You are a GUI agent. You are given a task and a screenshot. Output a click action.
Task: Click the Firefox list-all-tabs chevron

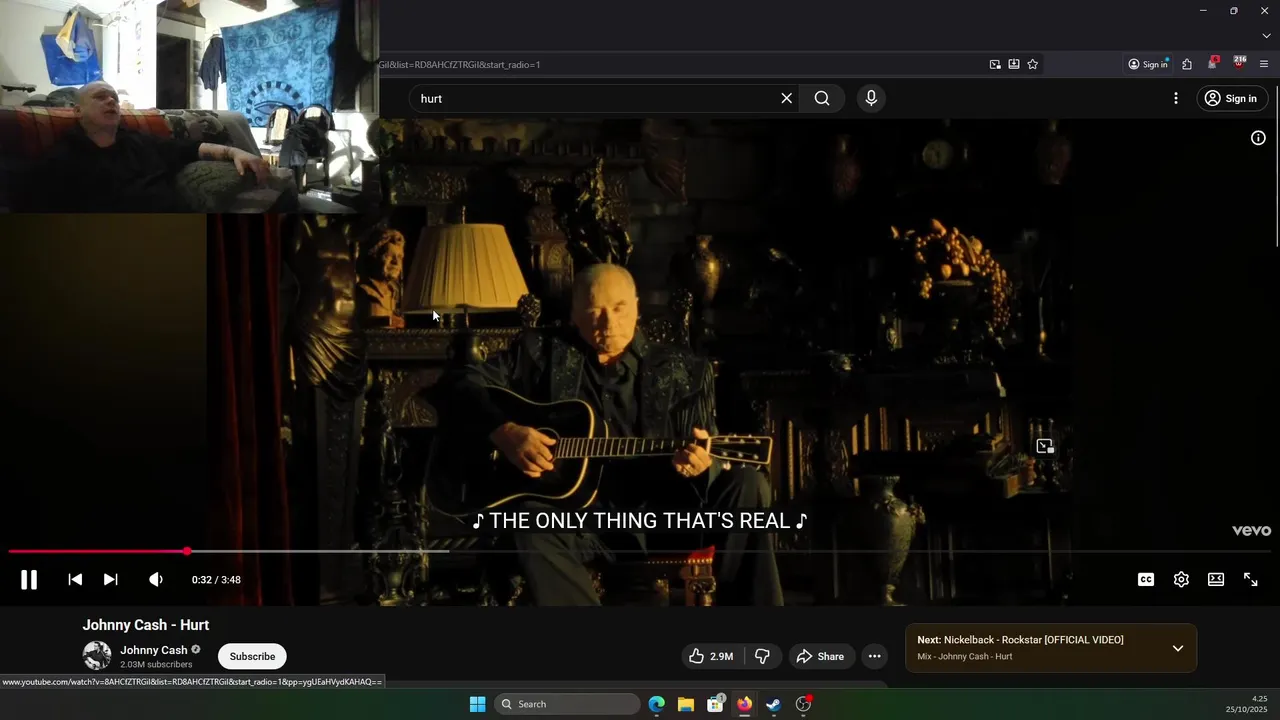pos(1266,36)
